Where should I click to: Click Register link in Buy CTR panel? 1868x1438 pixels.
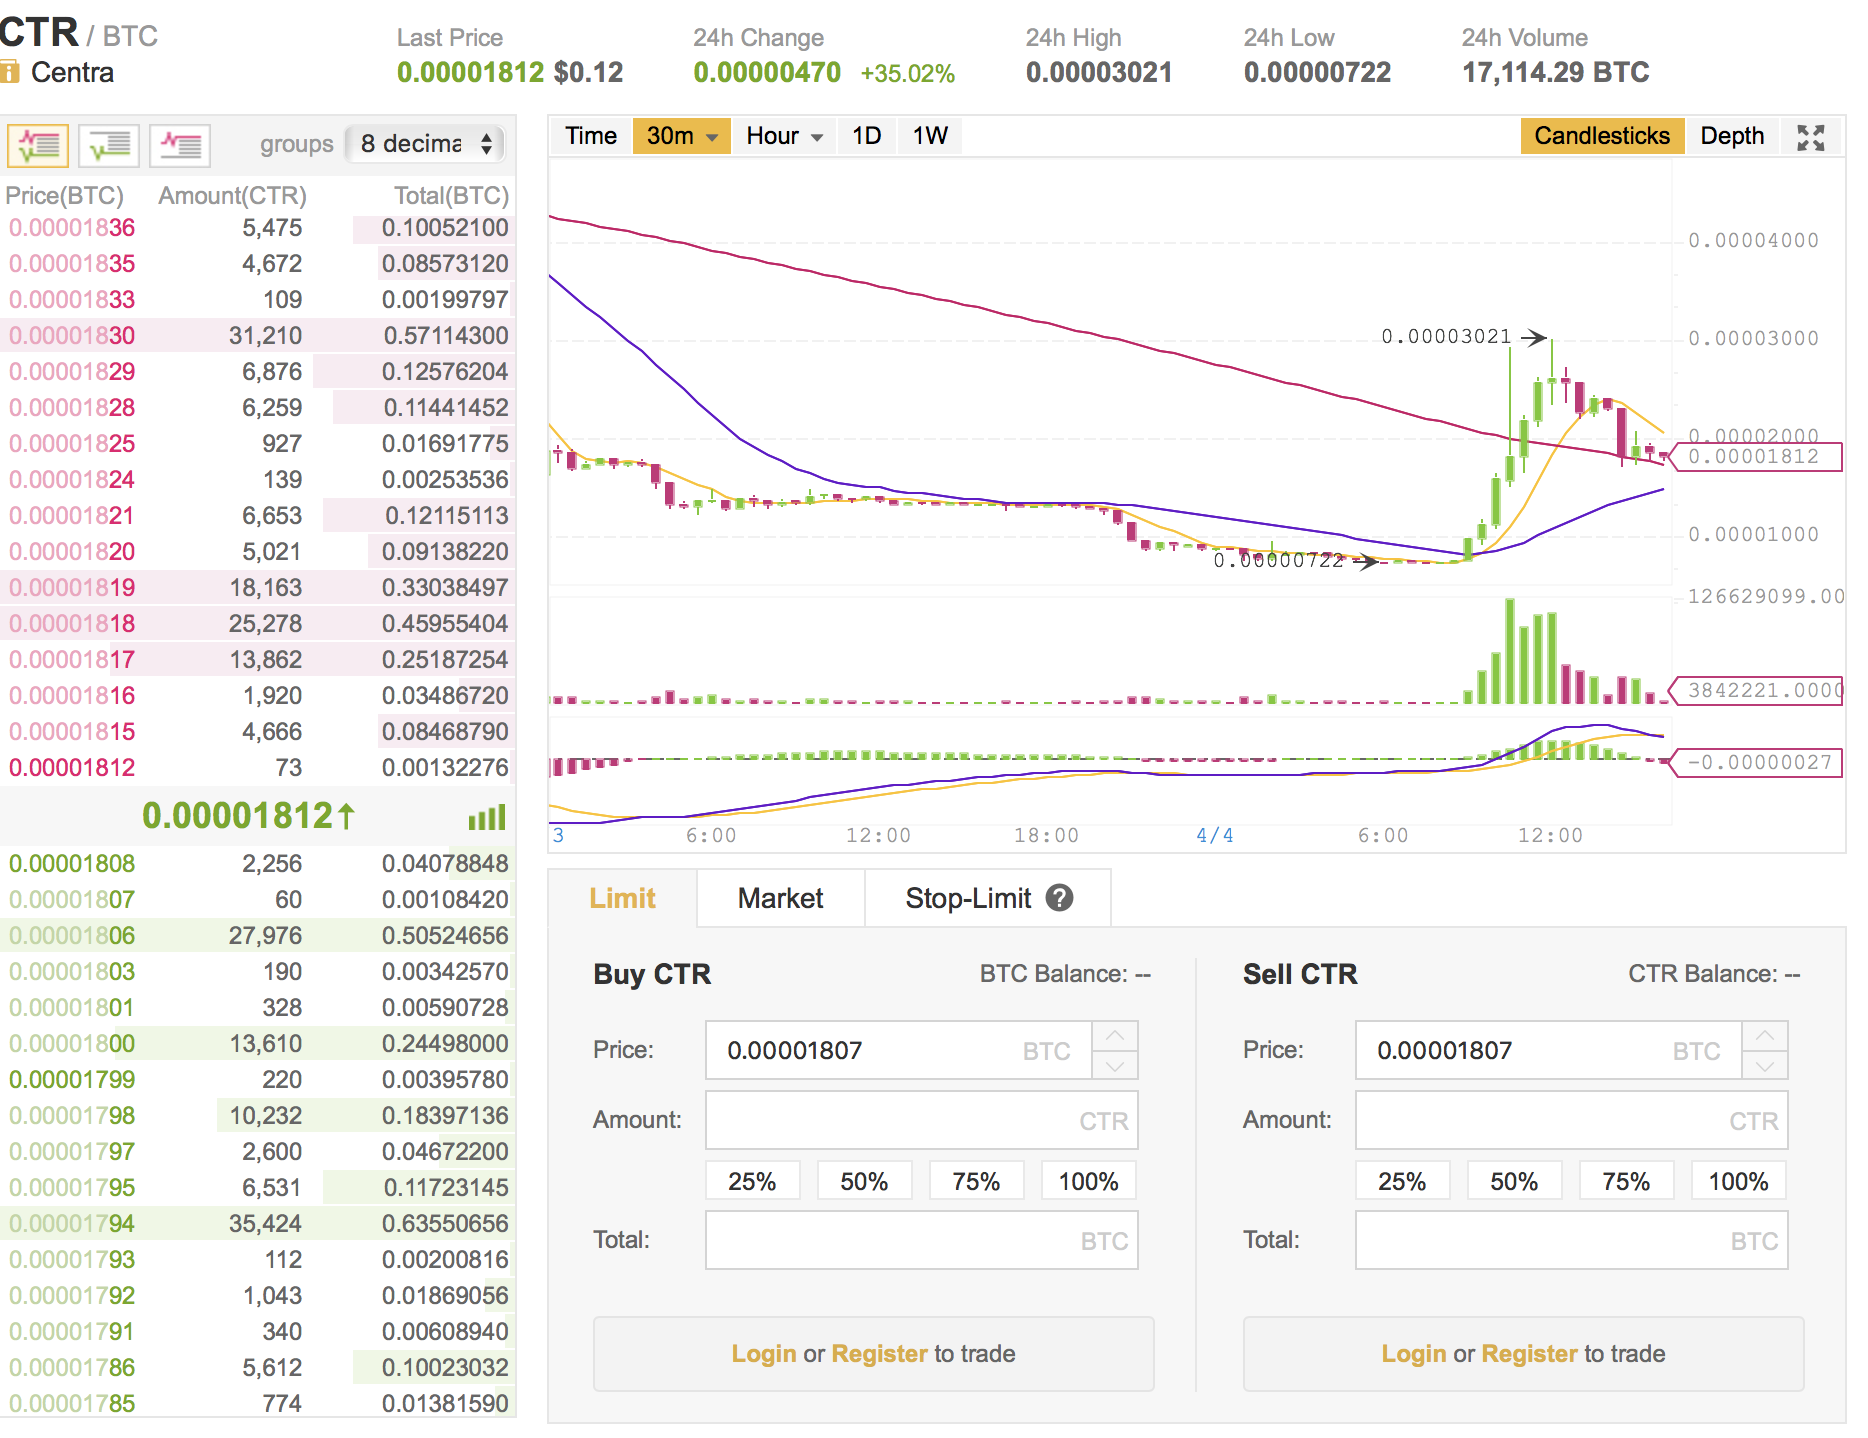879,1353
